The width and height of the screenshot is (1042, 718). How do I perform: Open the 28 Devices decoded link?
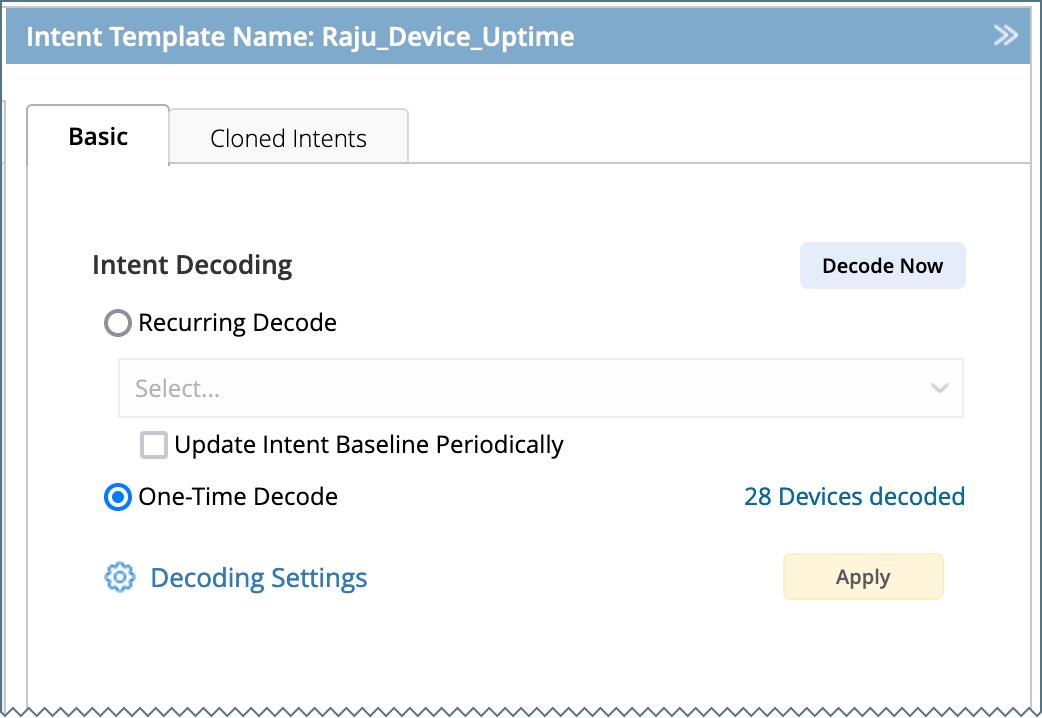(x=854, y=497)
